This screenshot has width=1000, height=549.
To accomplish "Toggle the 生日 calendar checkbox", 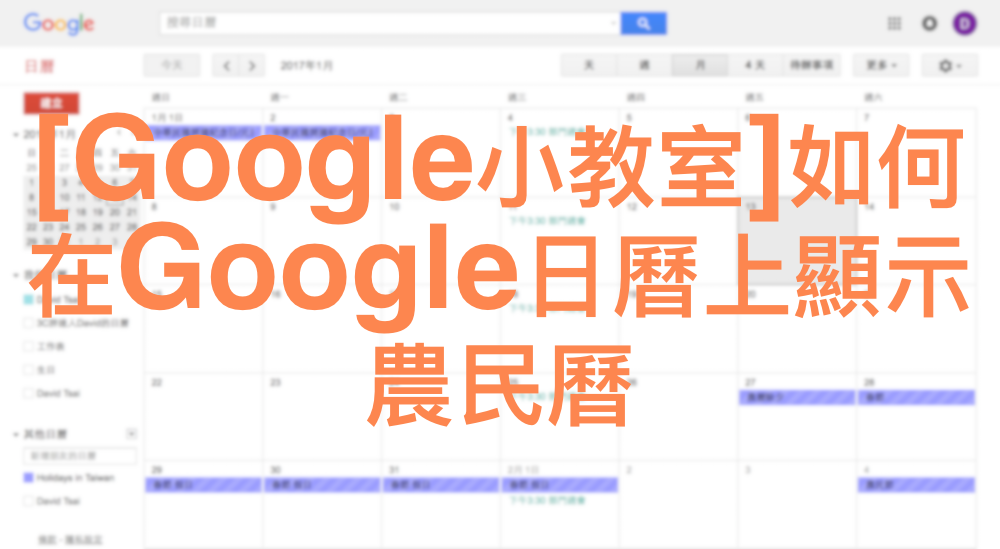I will [x=28, y=370].
